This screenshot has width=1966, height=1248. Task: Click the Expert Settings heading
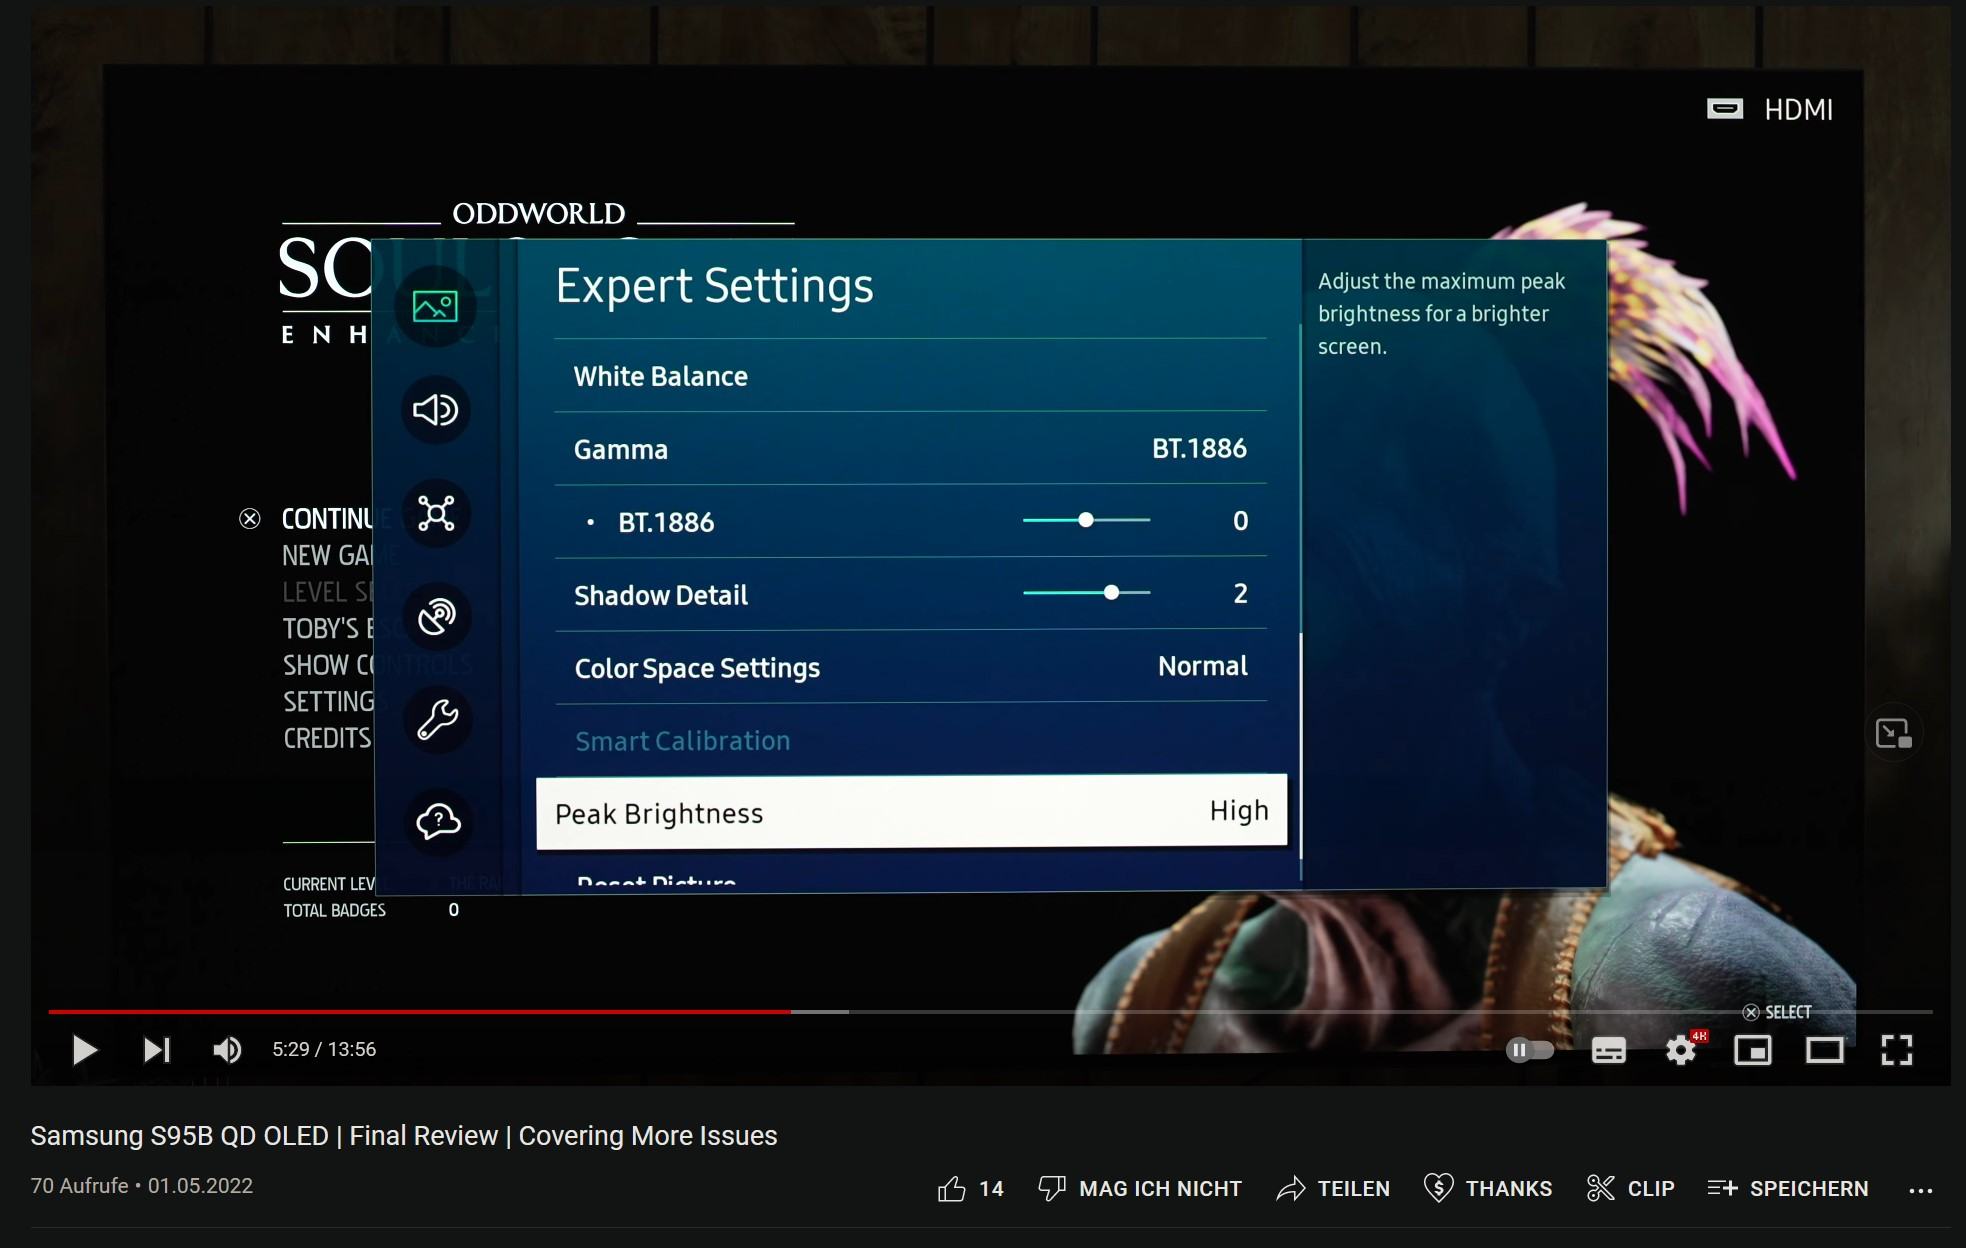coord(714,286)
